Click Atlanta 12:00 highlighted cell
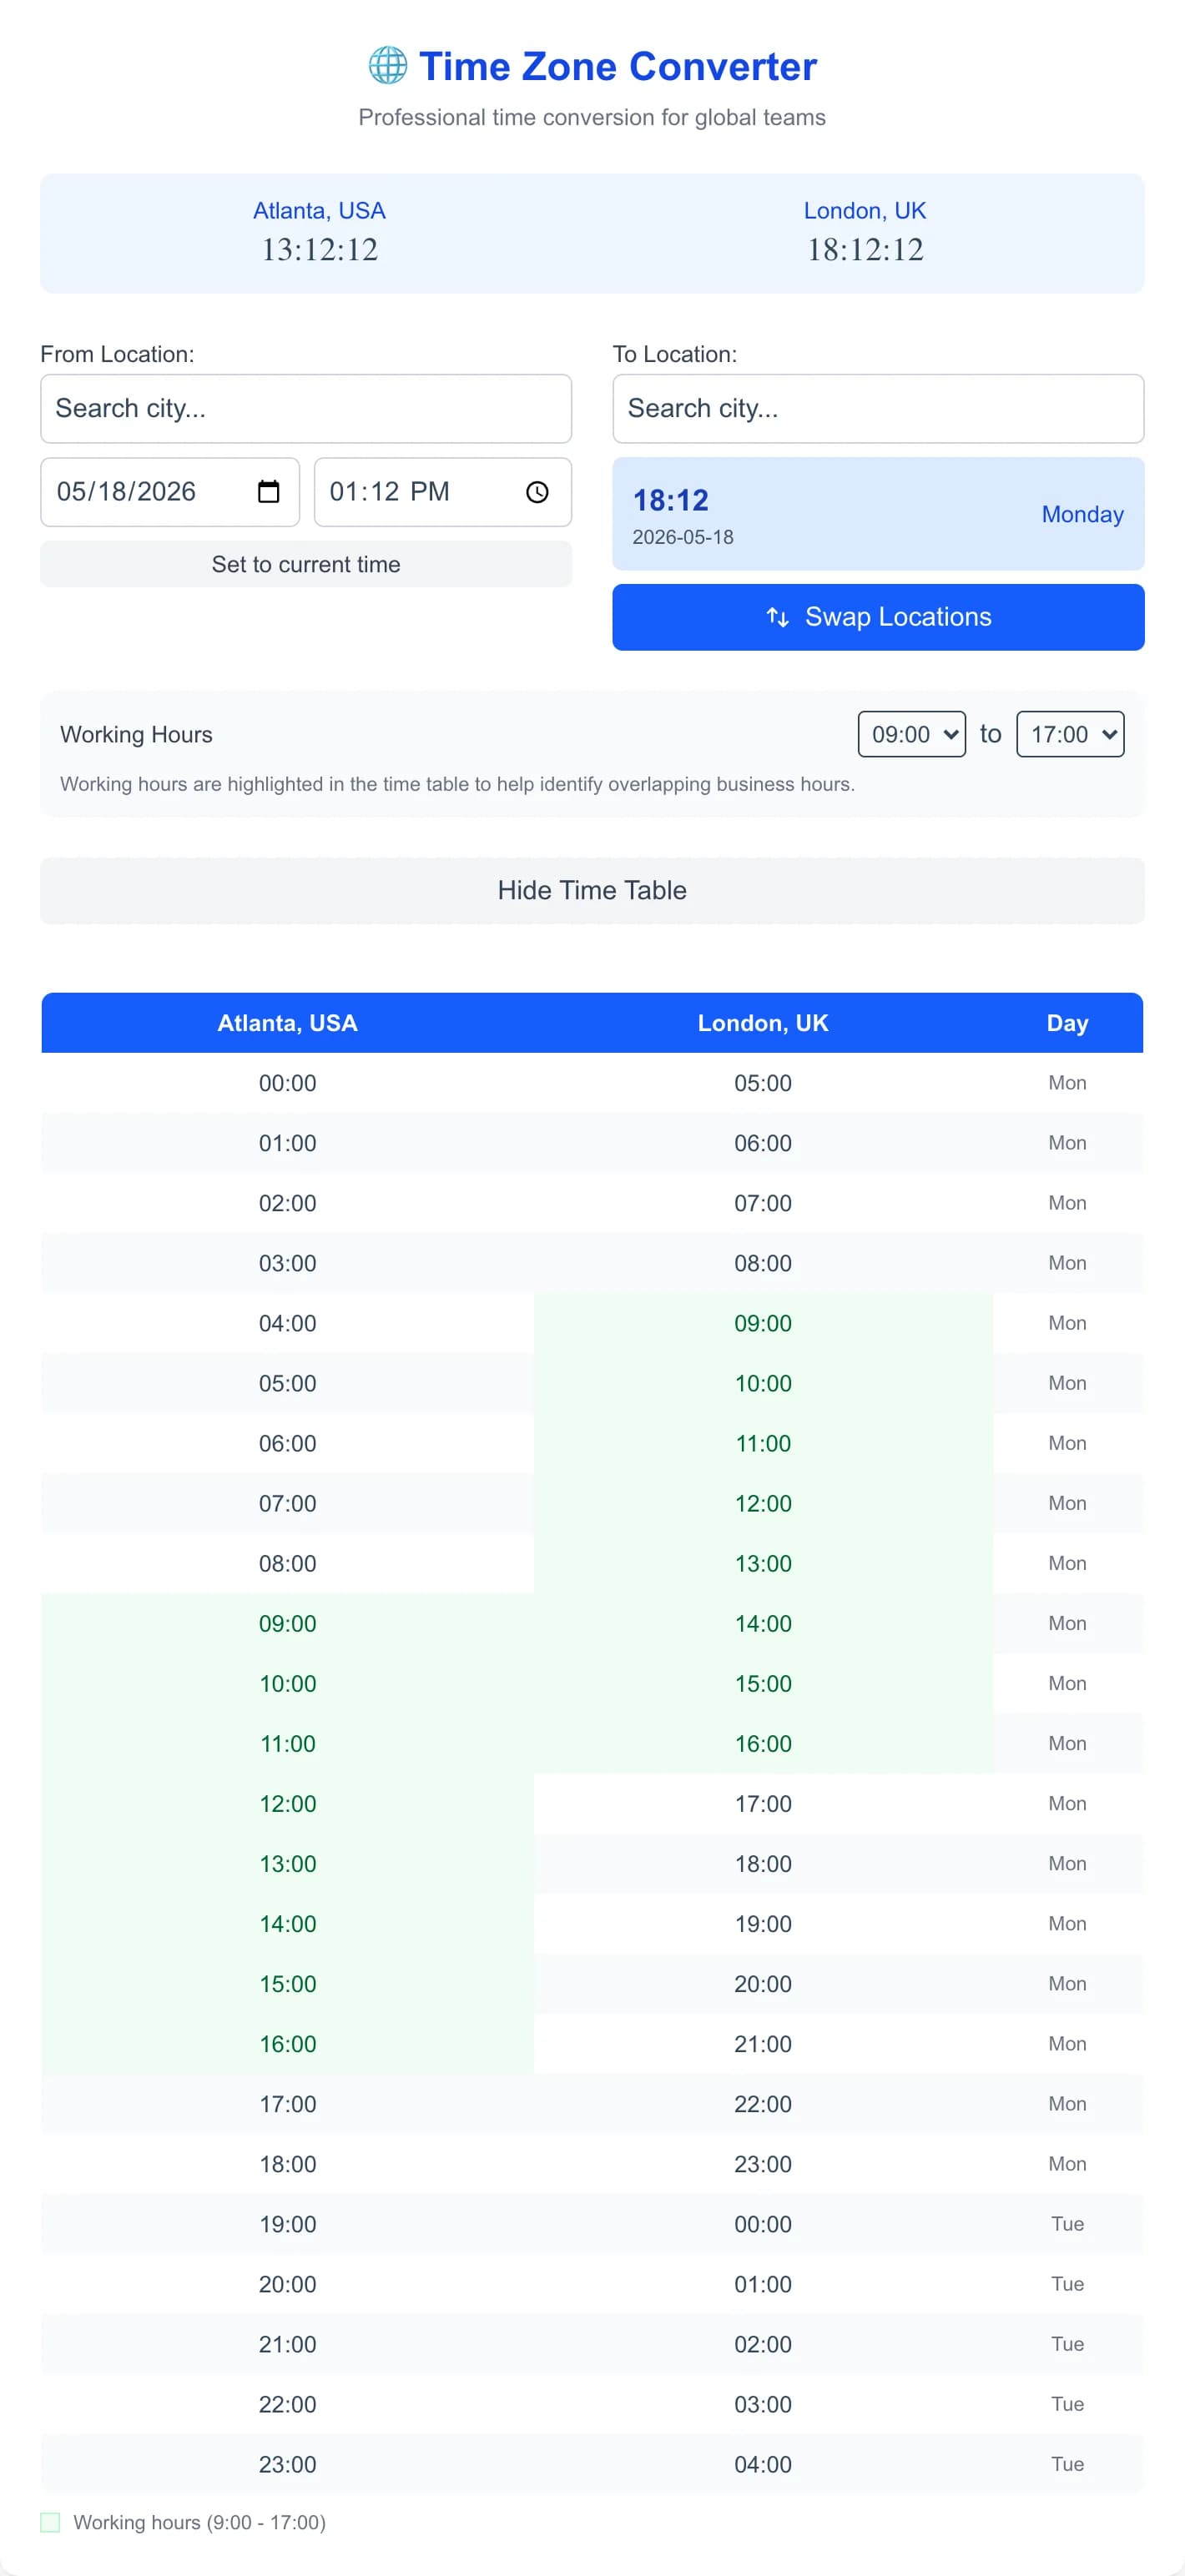 click(287, 1803)
